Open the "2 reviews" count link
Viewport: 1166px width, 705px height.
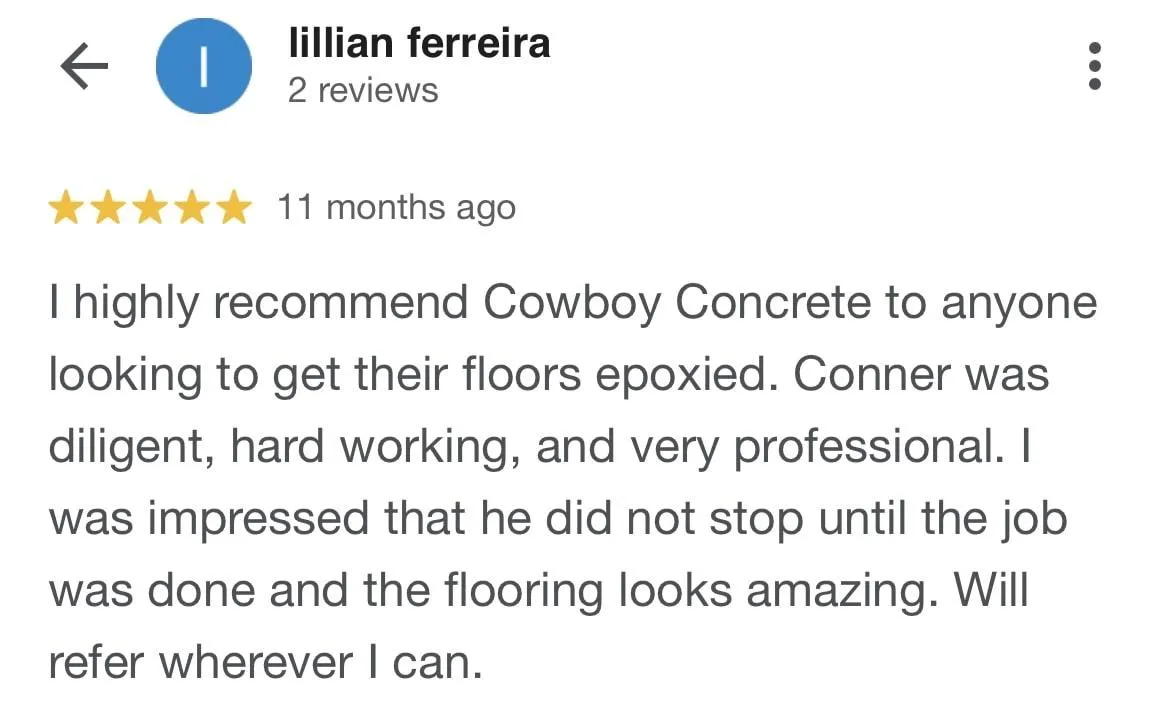pyautogui.click(x=363, y=91)
